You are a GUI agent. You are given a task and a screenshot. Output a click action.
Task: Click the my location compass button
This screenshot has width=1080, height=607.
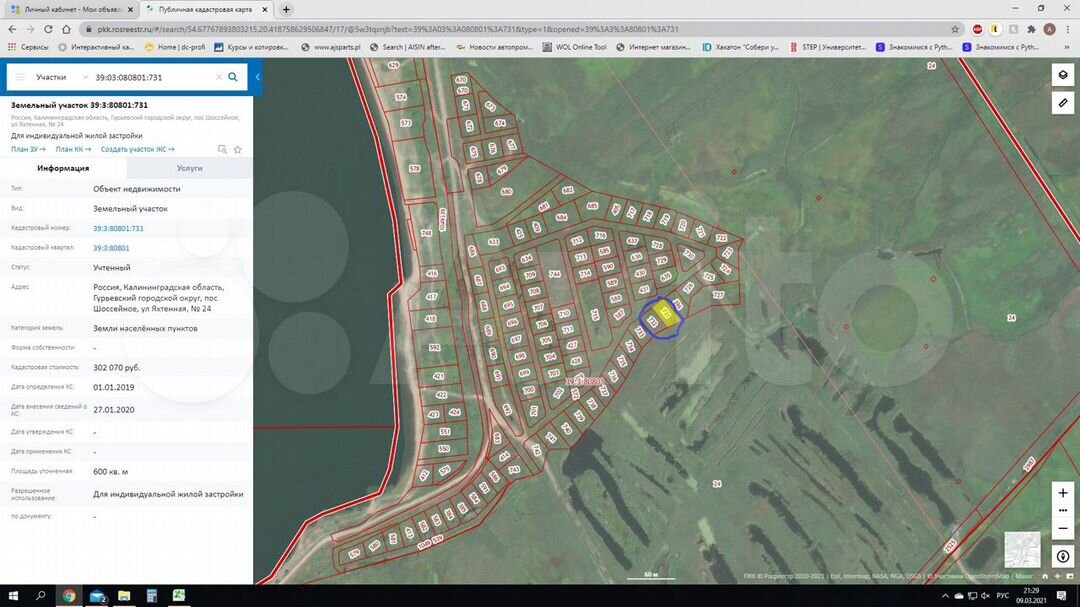[1062, 557]
